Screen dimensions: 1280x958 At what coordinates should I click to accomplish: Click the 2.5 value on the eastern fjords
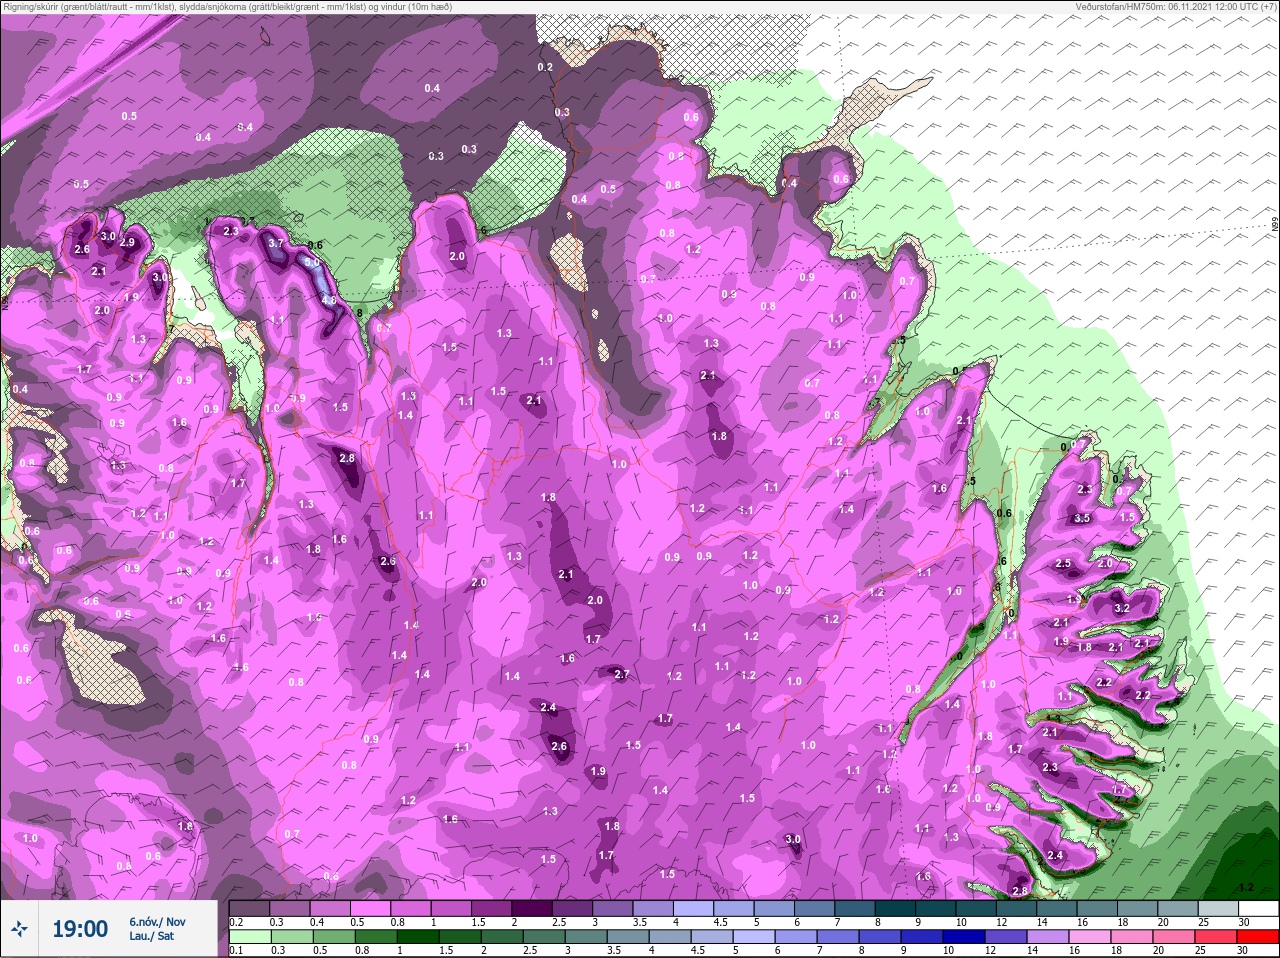click(x=1063, y=563)
